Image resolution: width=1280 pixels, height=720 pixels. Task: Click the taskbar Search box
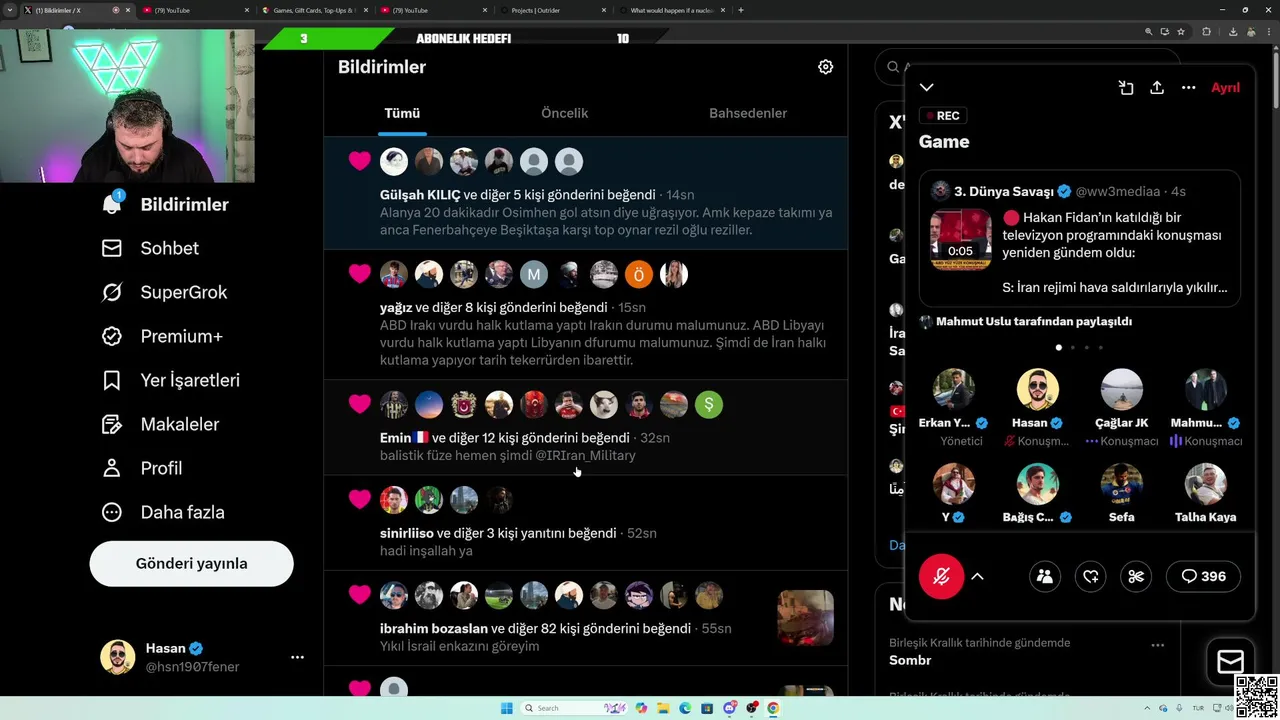coord(575,708)
